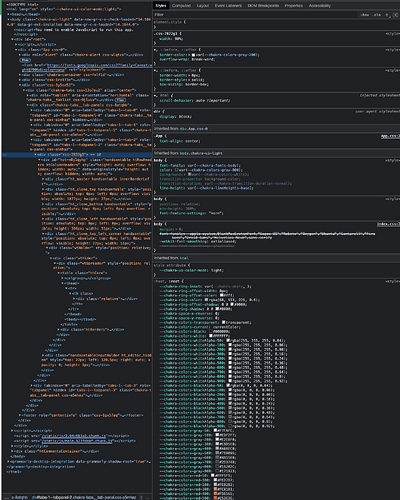Add a new style rule with the plus icon
Screen dimensions: 400x500
[387, 15]
